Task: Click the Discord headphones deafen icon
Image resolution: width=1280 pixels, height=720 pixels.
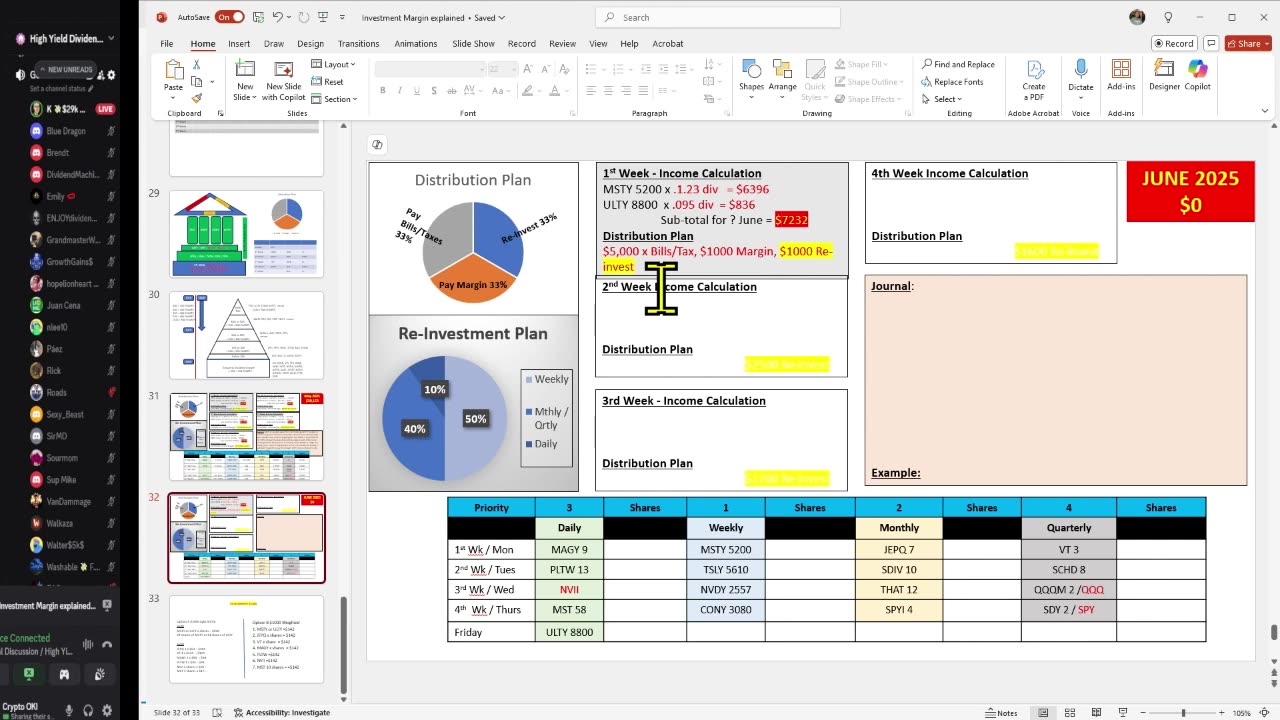Action: point(88,708)
